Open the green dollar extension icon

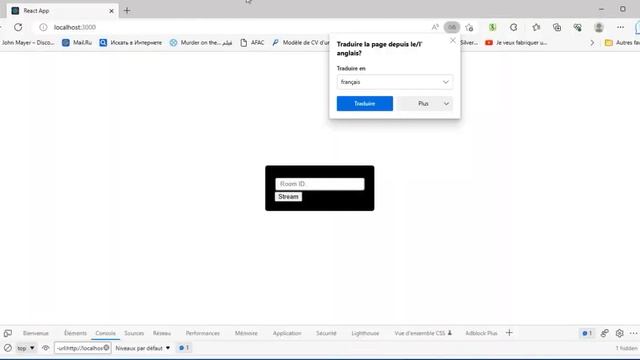492,27
